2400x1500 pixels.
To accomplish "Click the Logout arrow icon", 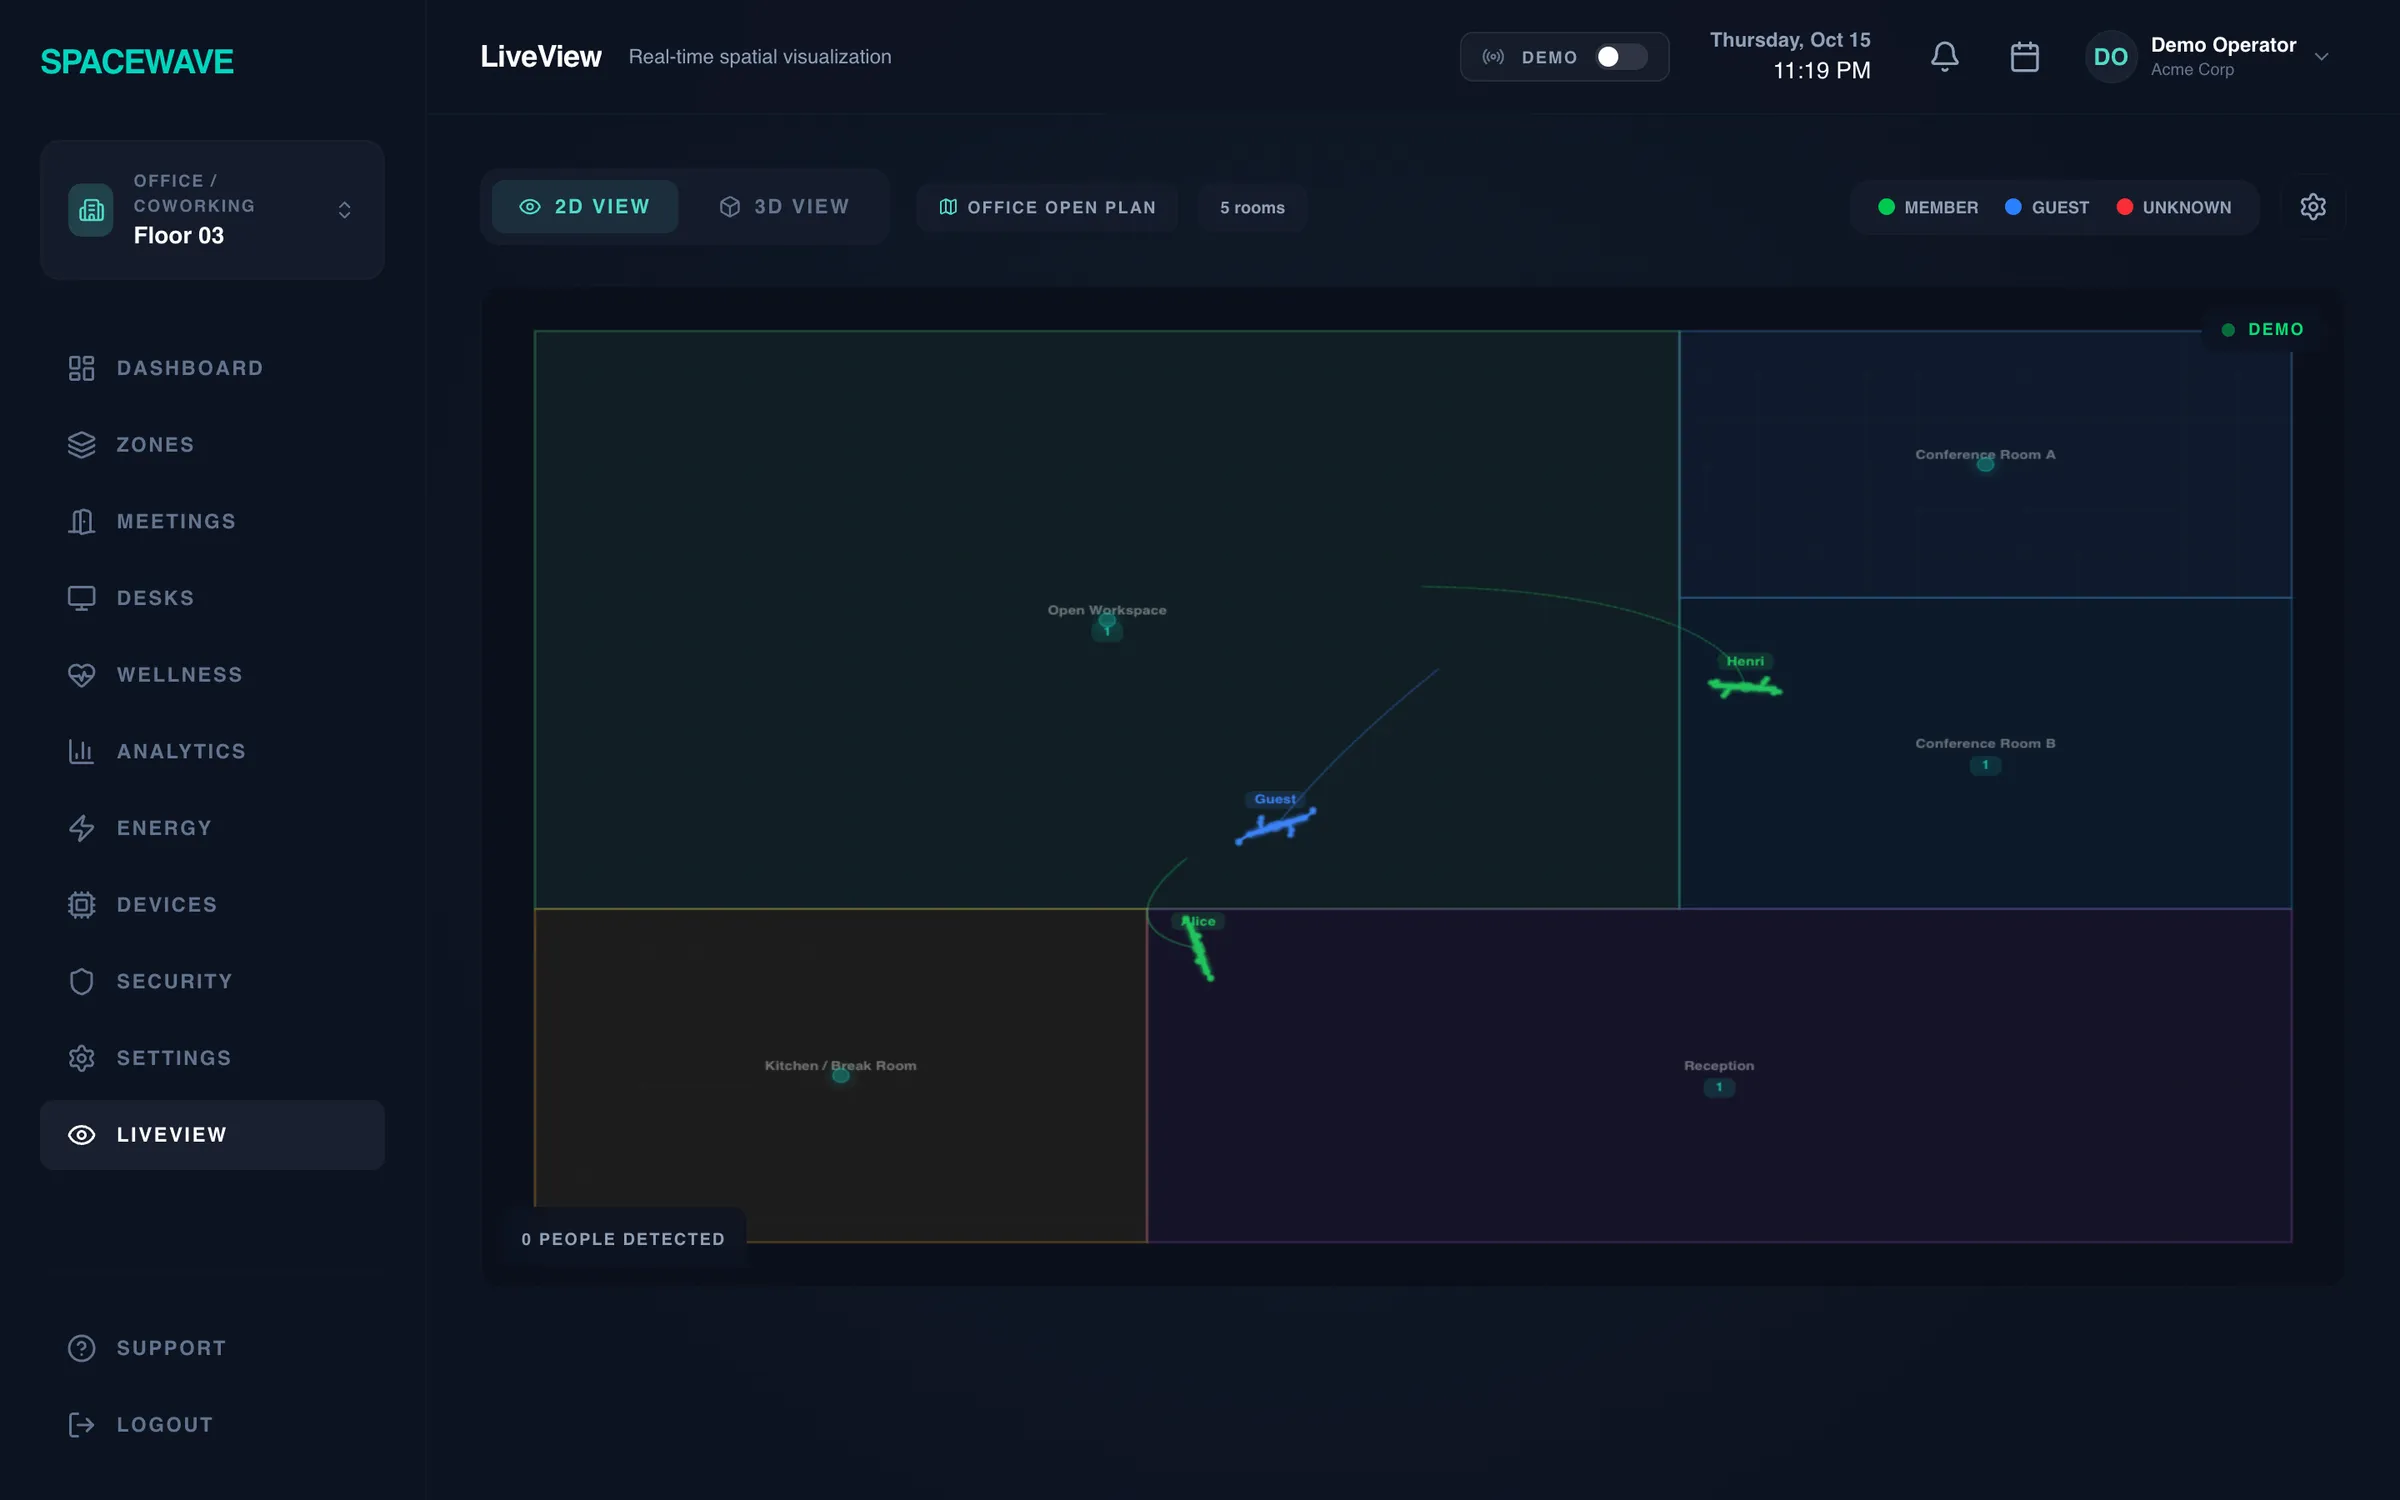I will 81,1425.
